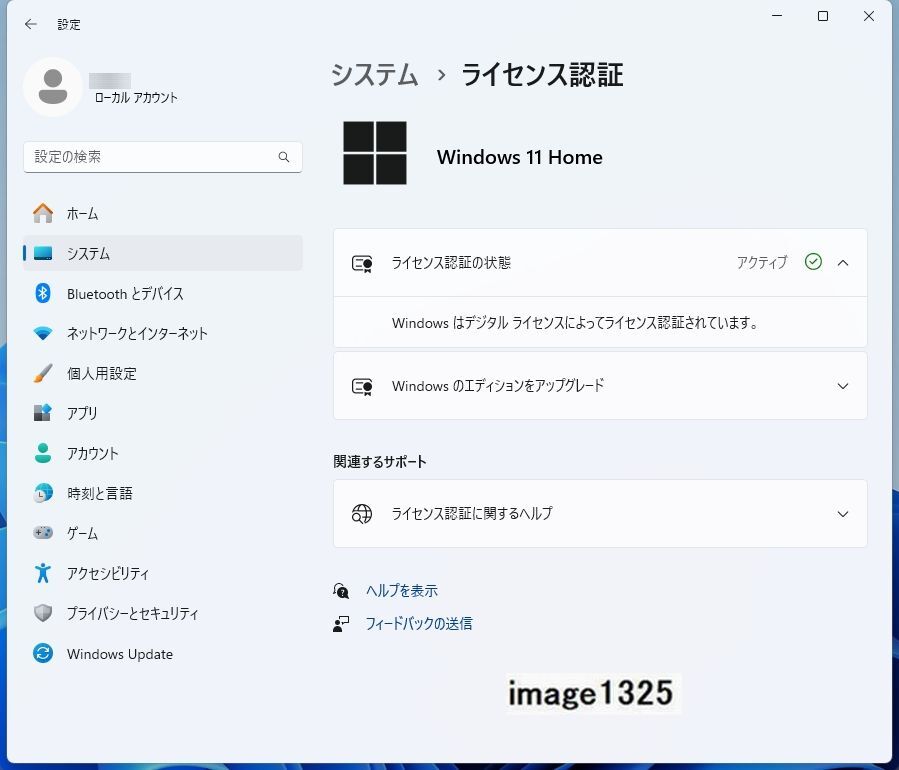The width and height of the screenshot is (899, 770).
Task: Click the digital license activation message
Action: point(575,323)
